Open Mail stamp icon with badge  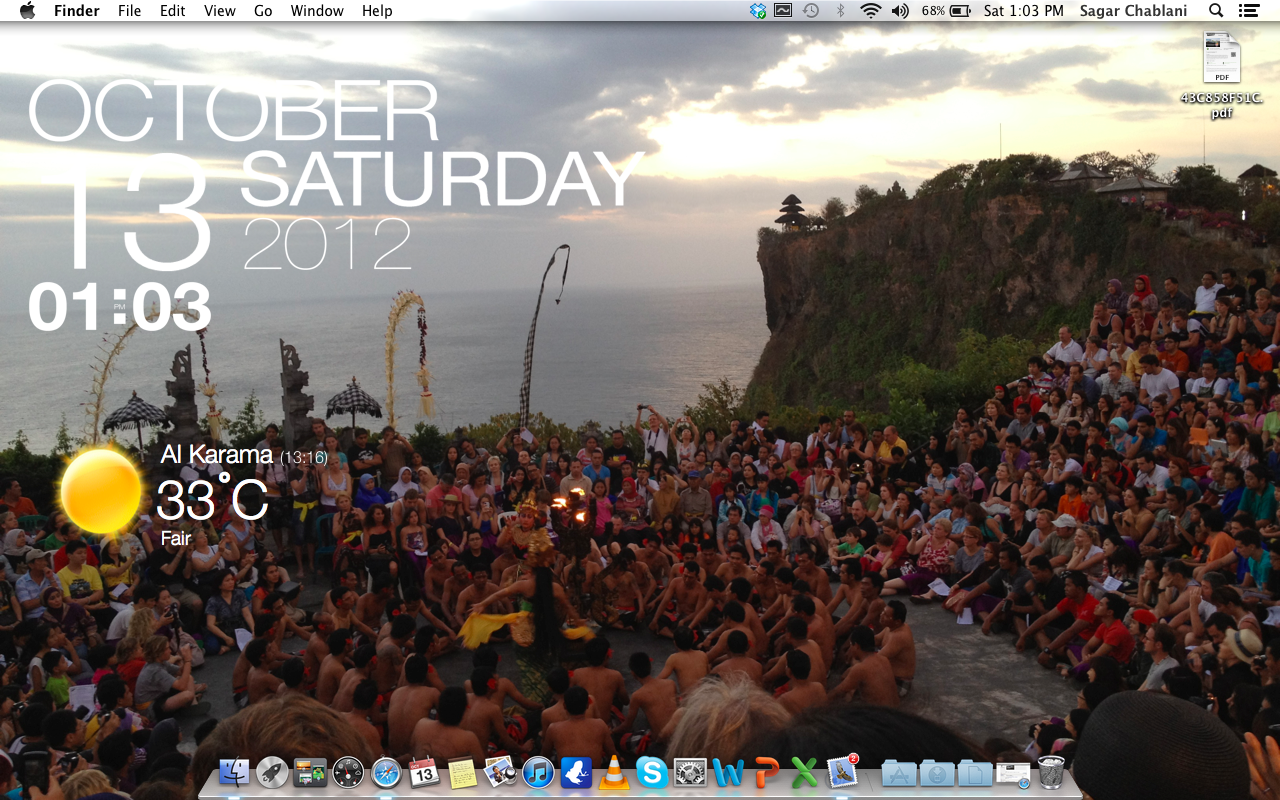[843, 771]
